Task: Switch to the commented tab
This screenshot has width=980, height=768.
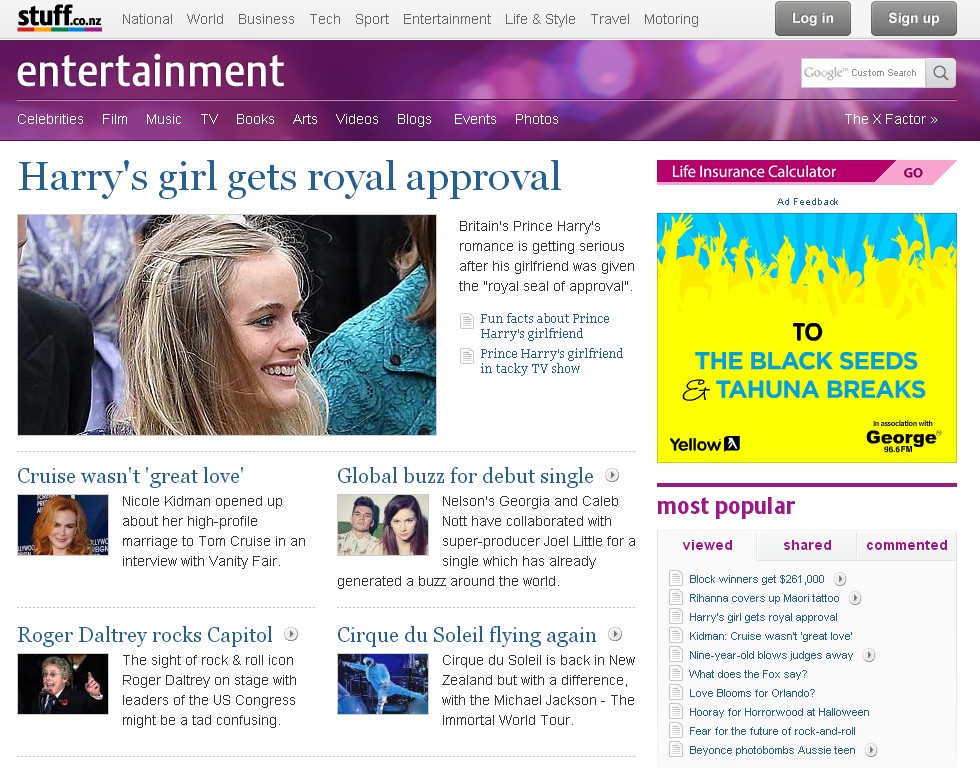Action: 906,545
